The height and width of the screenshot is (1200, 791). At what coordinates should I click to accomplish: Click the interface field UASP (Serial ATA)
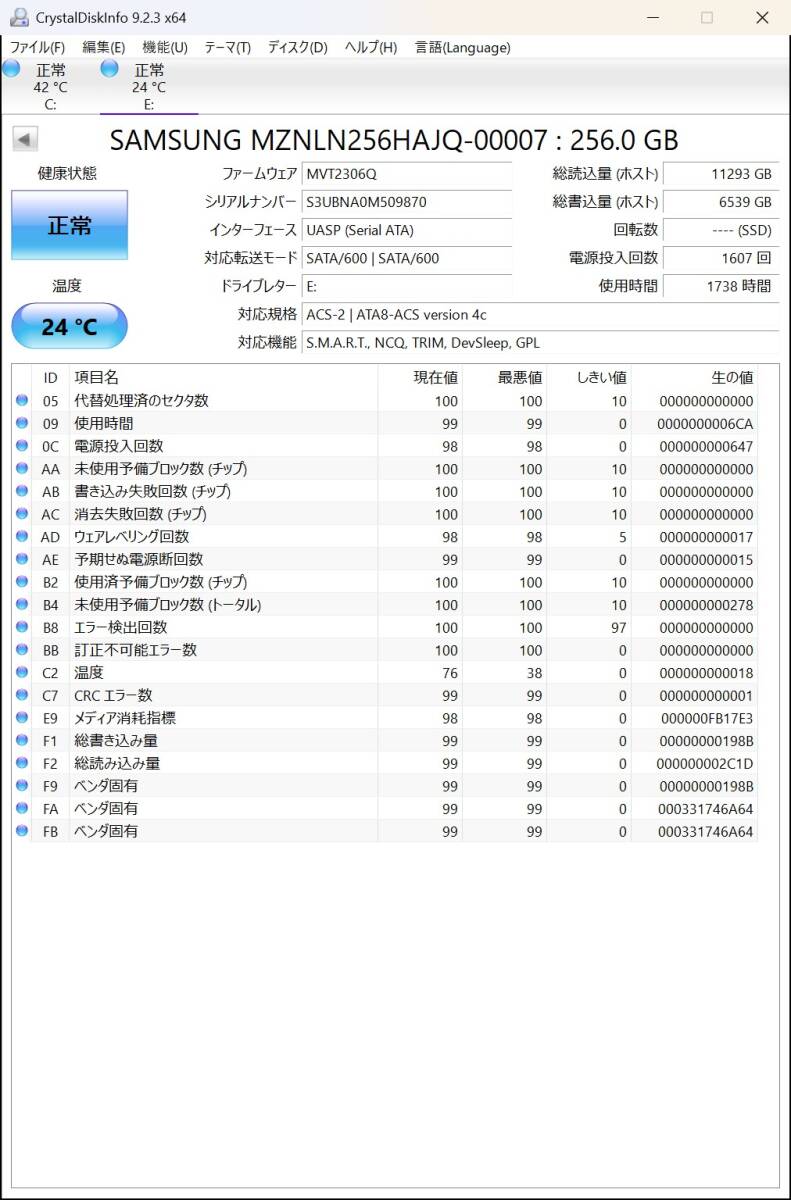tap(407, 230)
